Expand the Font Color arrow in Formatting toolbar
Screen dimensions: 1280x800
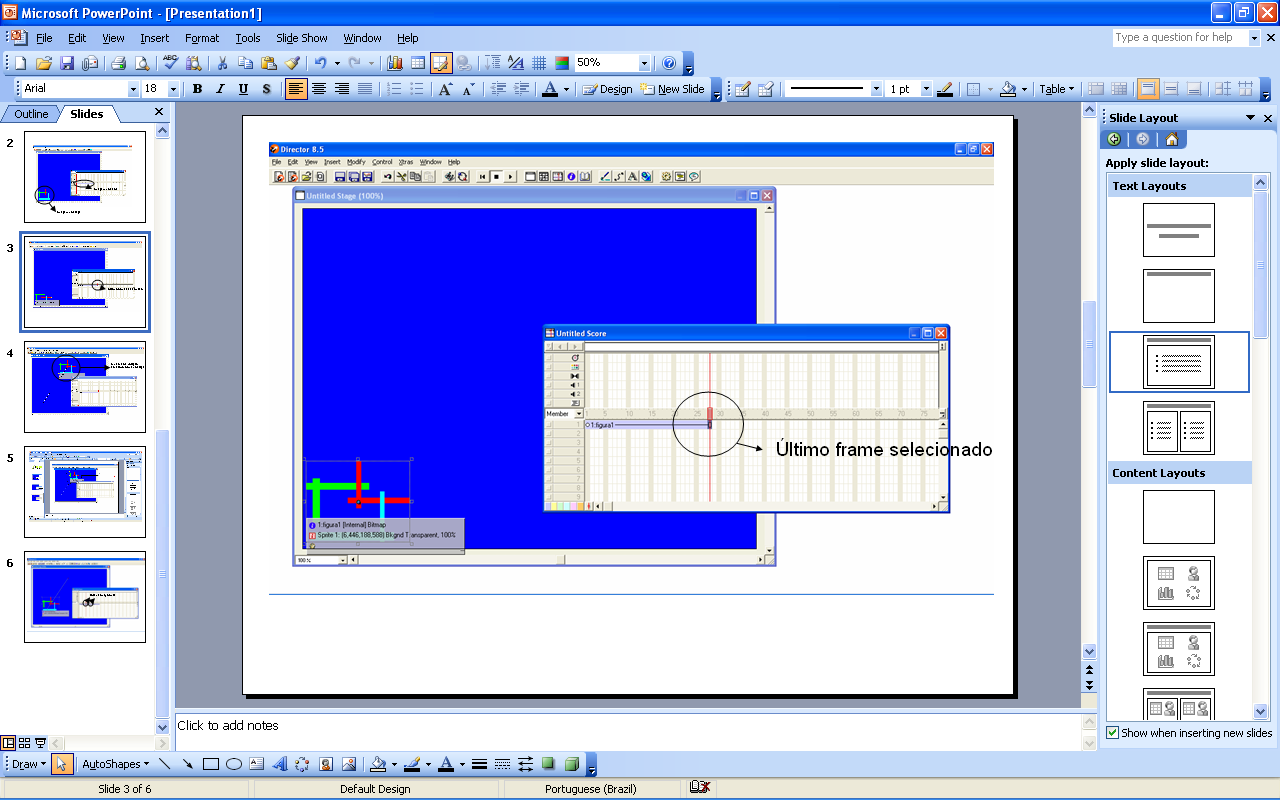click(x=566, y=89)
